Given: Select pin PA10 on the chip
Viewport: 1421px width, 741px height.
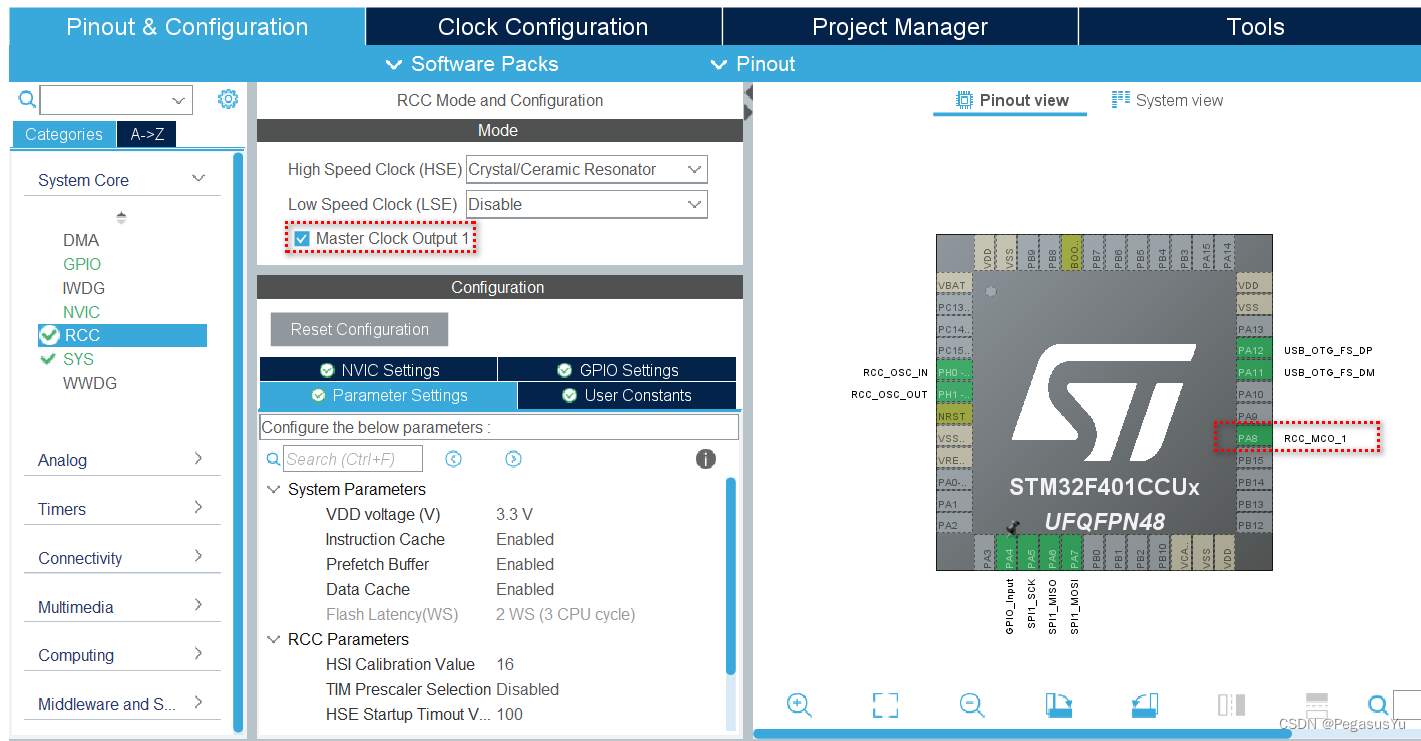Looking at the screenshot, I should pyautogui.click(x=1254, y=394).
